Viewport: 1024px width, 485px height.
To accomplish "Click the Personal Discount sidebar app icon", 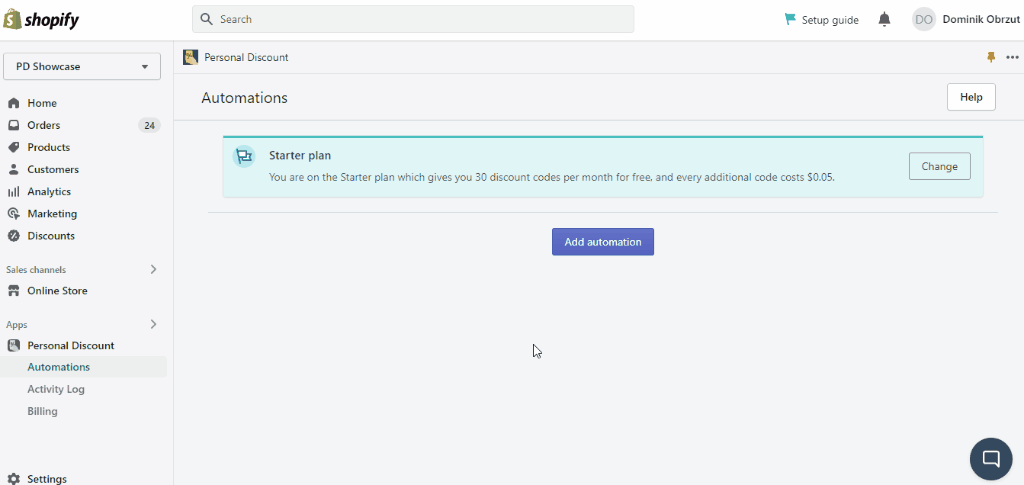I will pos(13,345).
